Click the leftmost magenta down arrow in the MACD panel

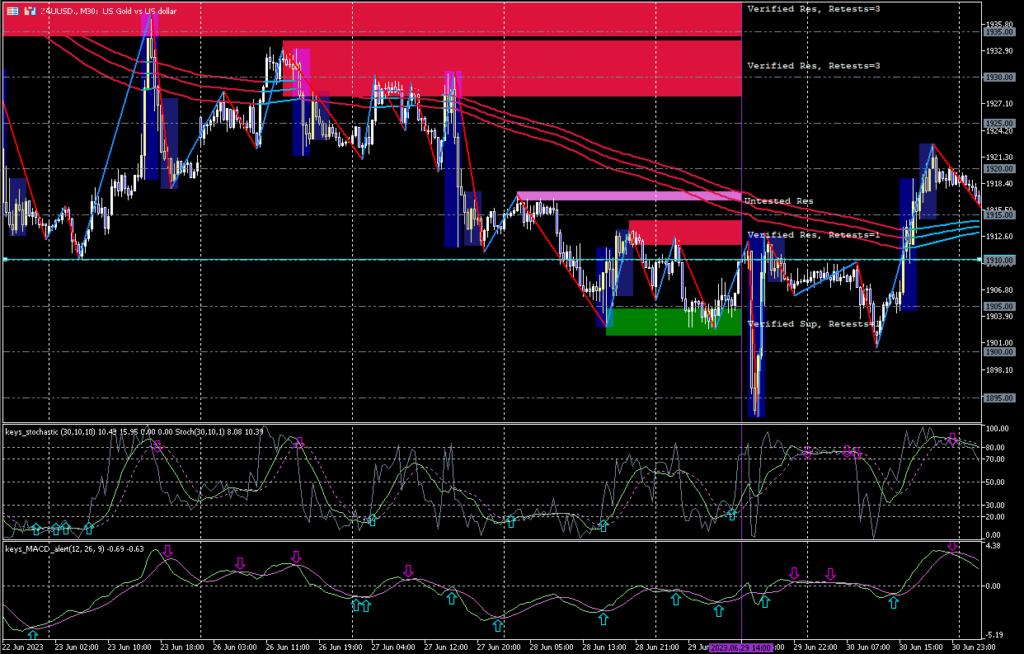coord(168,552)
